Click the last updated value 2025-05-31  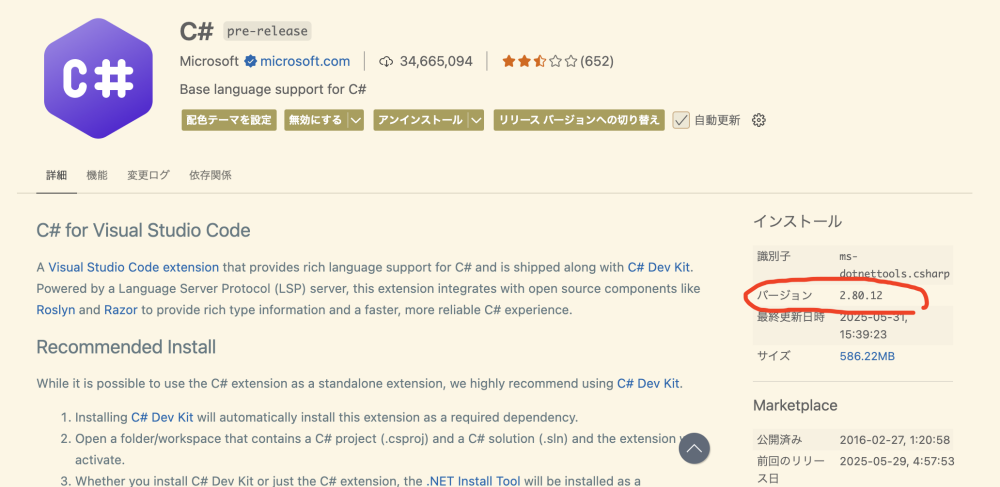click(874, 325)
